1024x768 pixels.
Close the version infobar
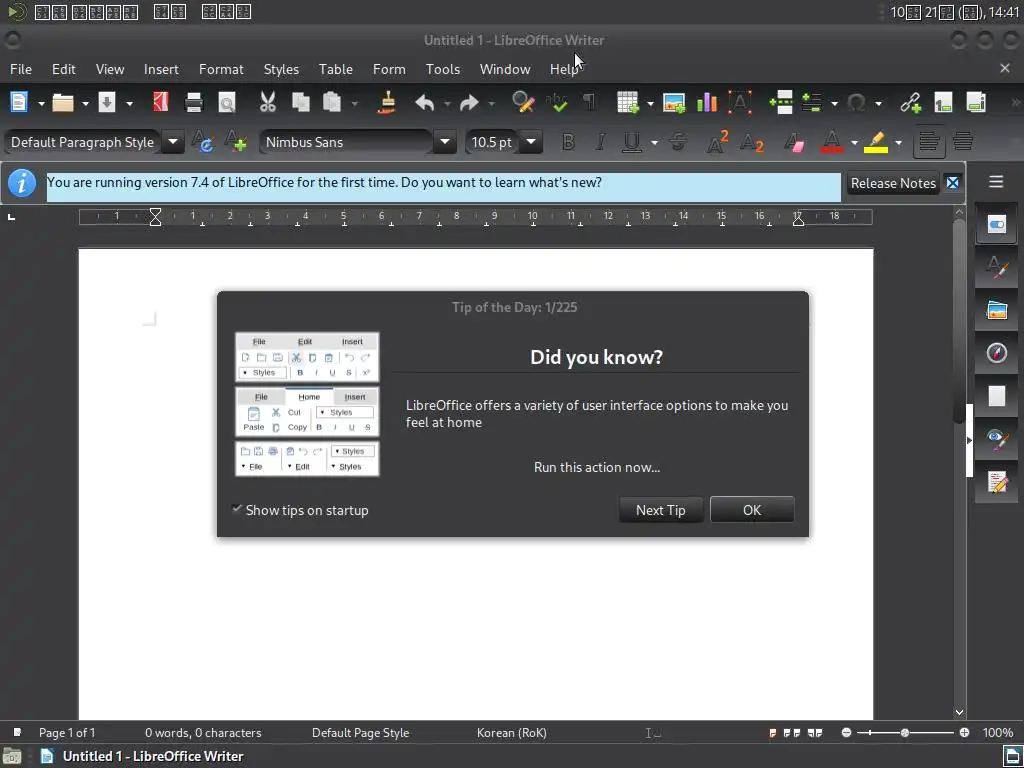point(953,183)
